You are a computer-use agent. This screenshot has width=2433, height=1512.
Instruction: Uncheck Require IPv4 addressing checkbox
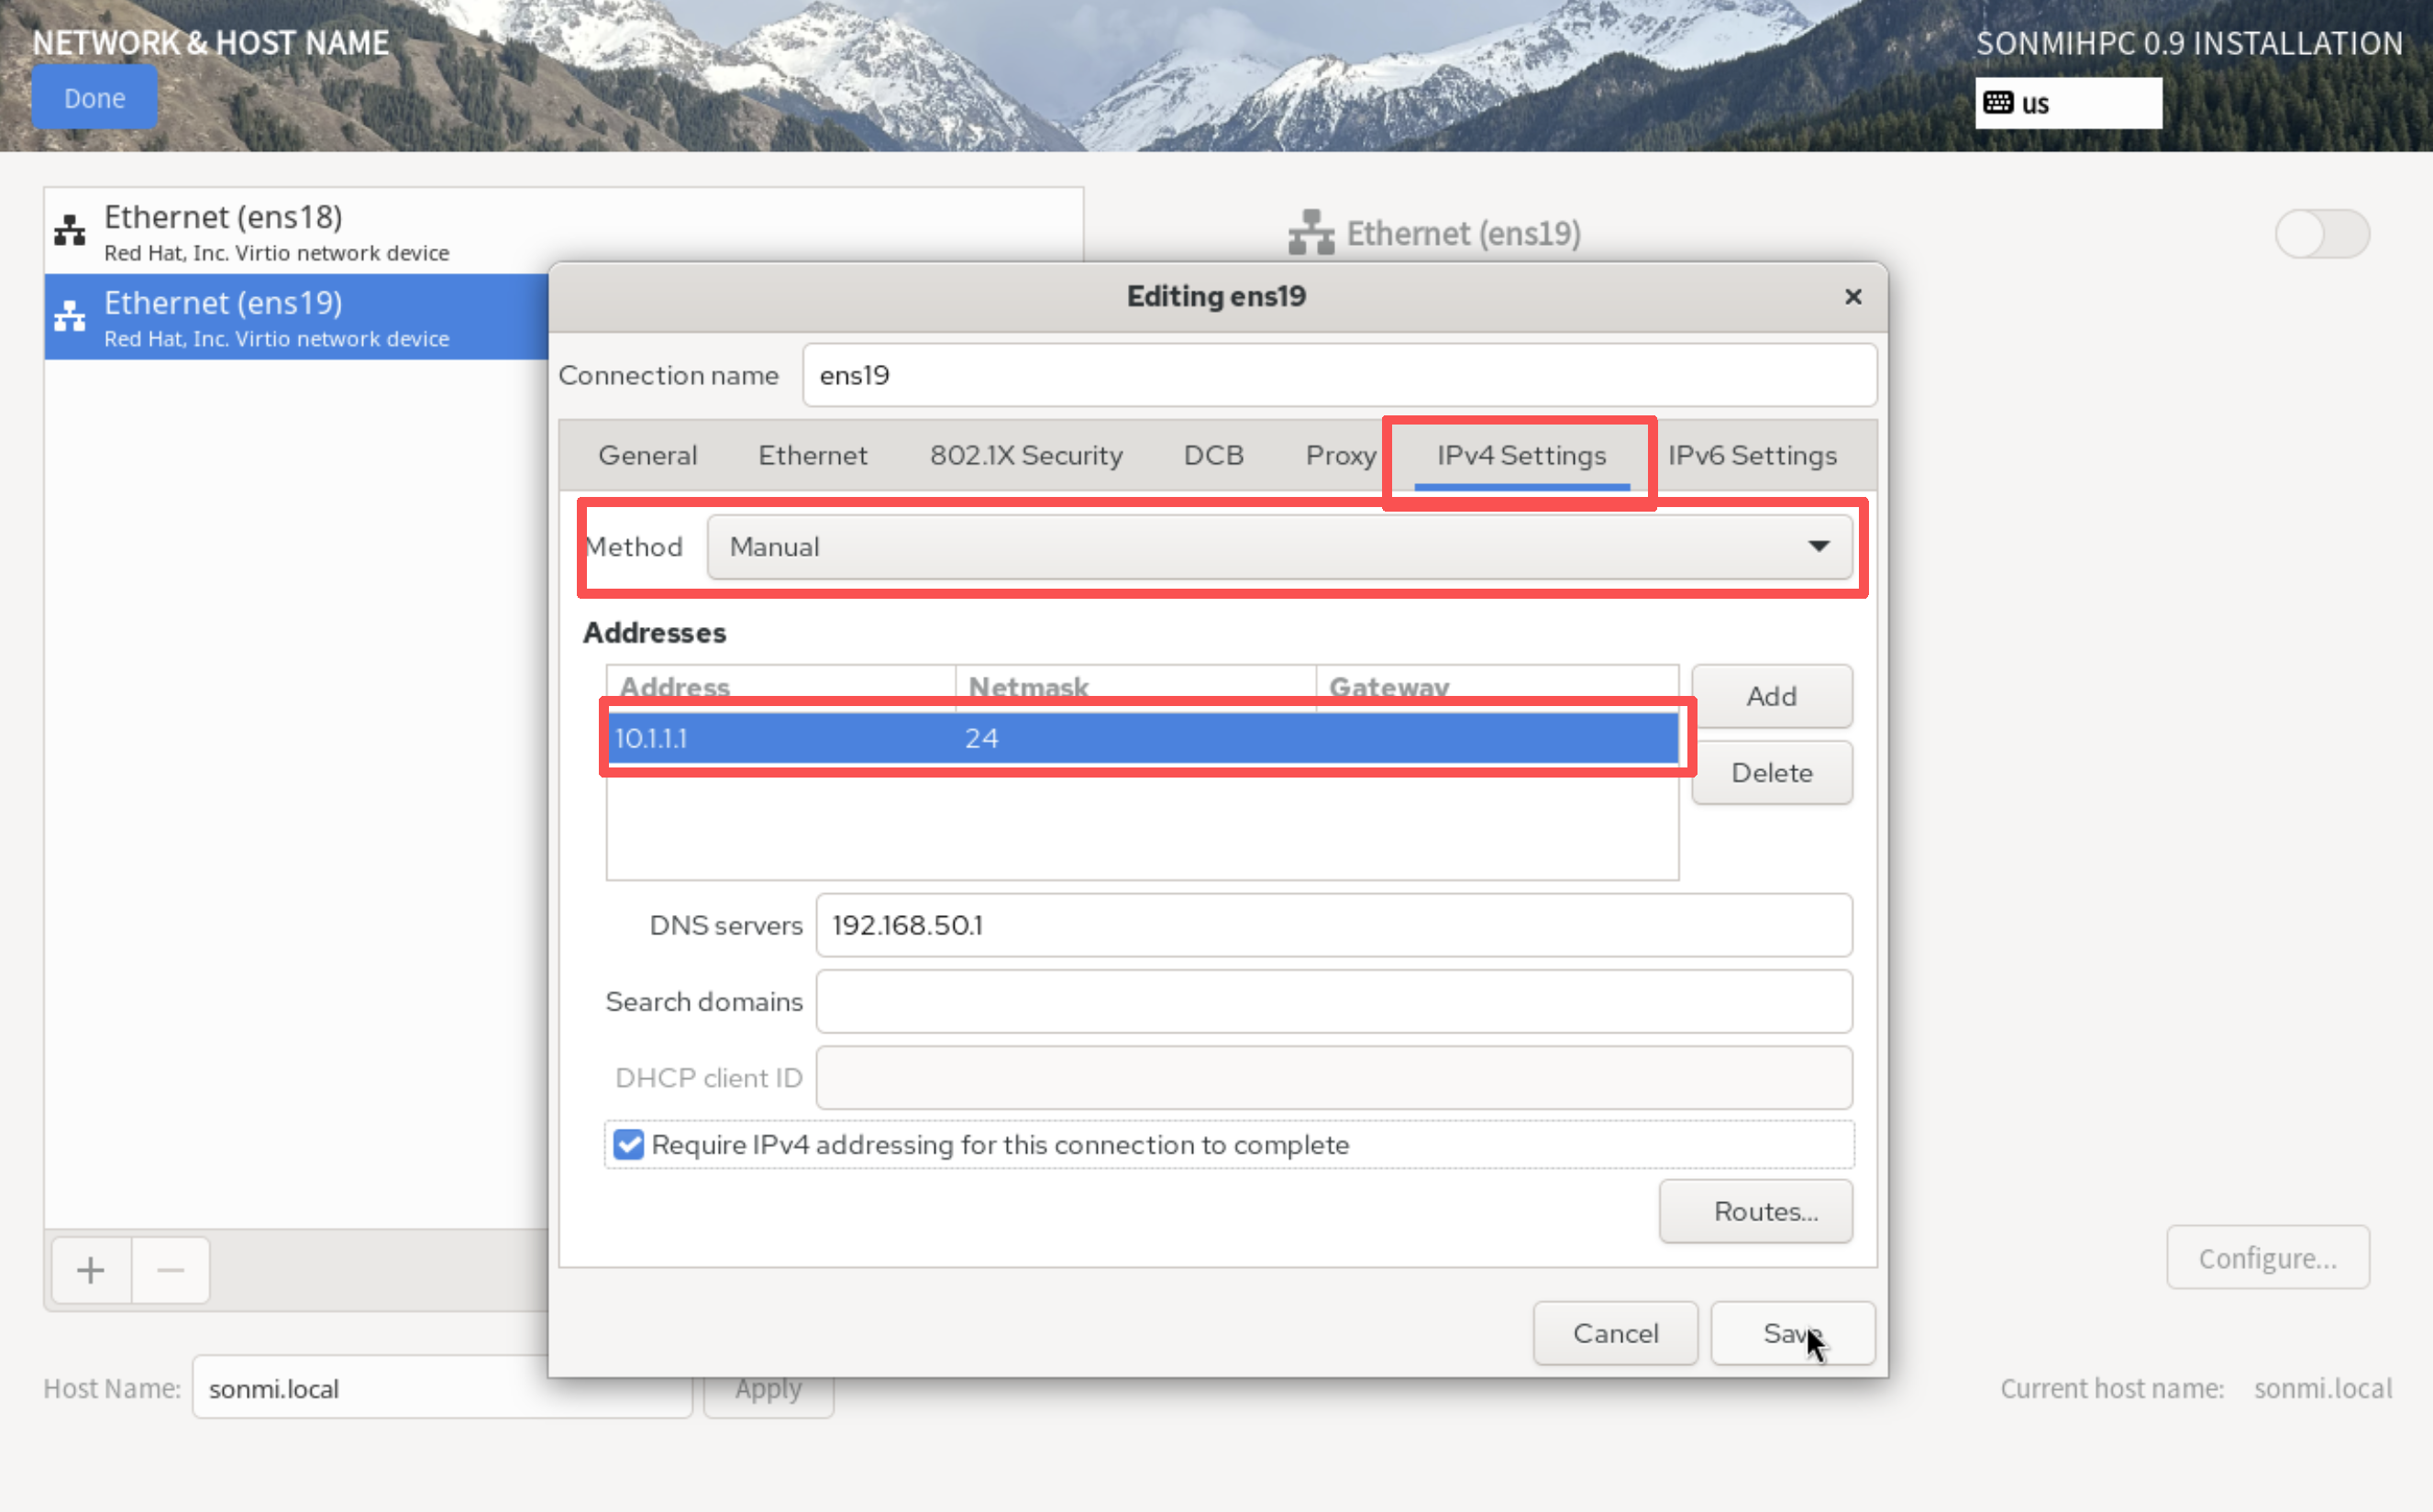[x=629, y=1144]
